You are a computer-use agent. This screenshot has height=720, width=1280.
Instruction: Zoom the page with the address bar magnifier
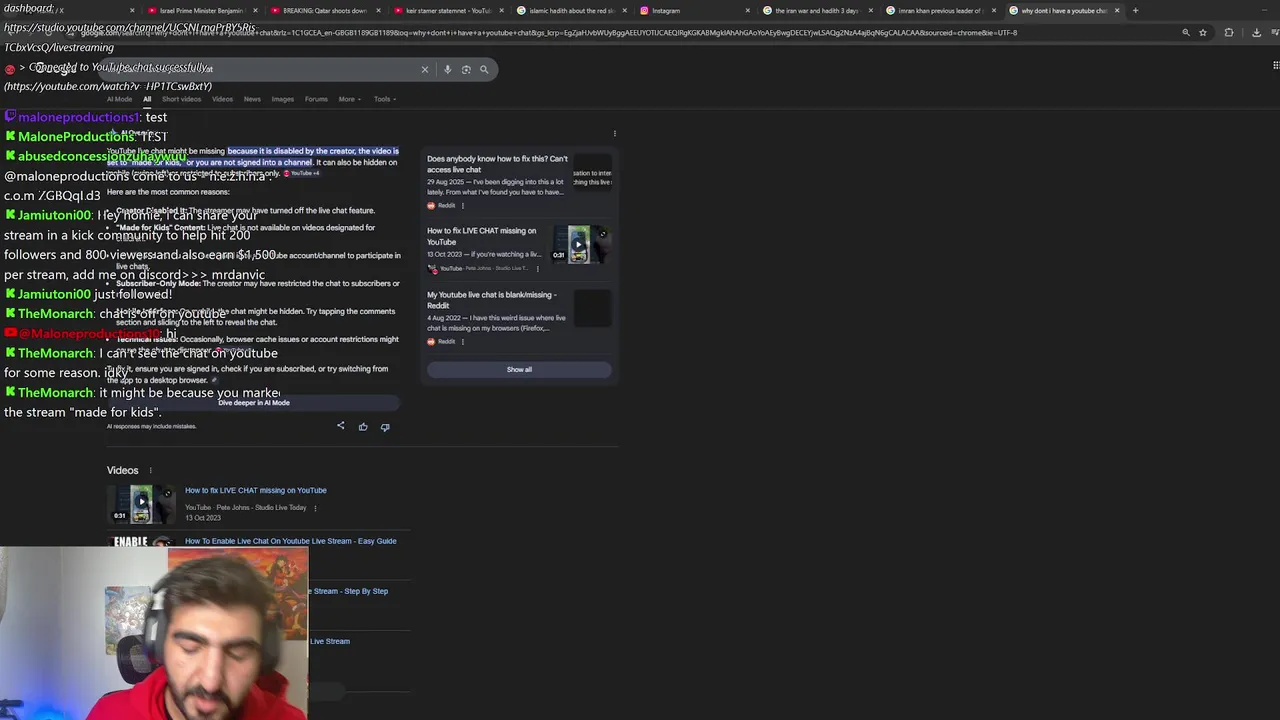point(1186,32)
